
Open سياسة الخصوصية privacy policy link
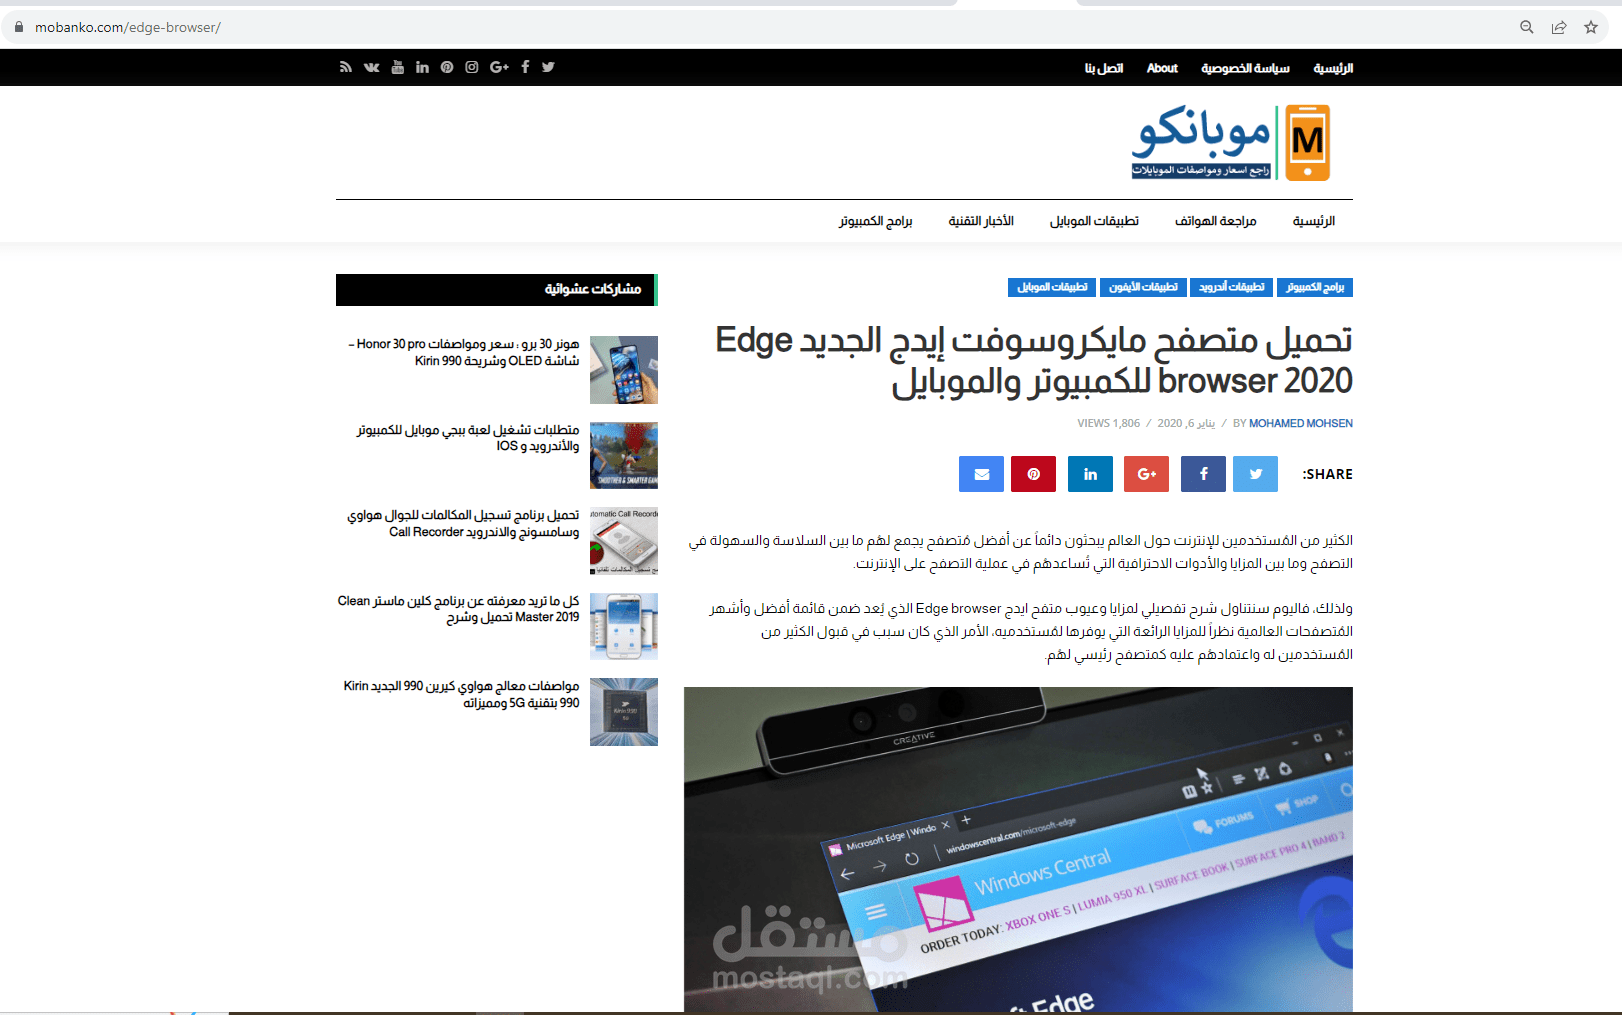[x=1245, y=68]
